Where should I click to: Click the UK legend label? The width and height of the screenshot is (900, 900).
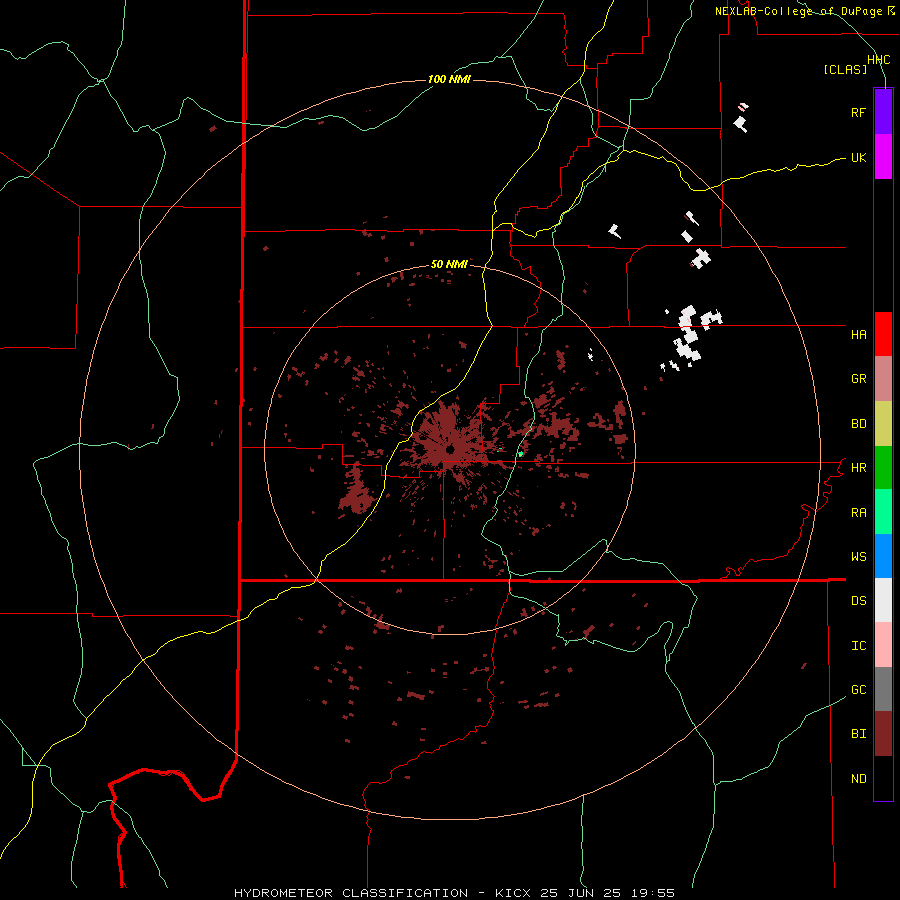click(858, 157)
